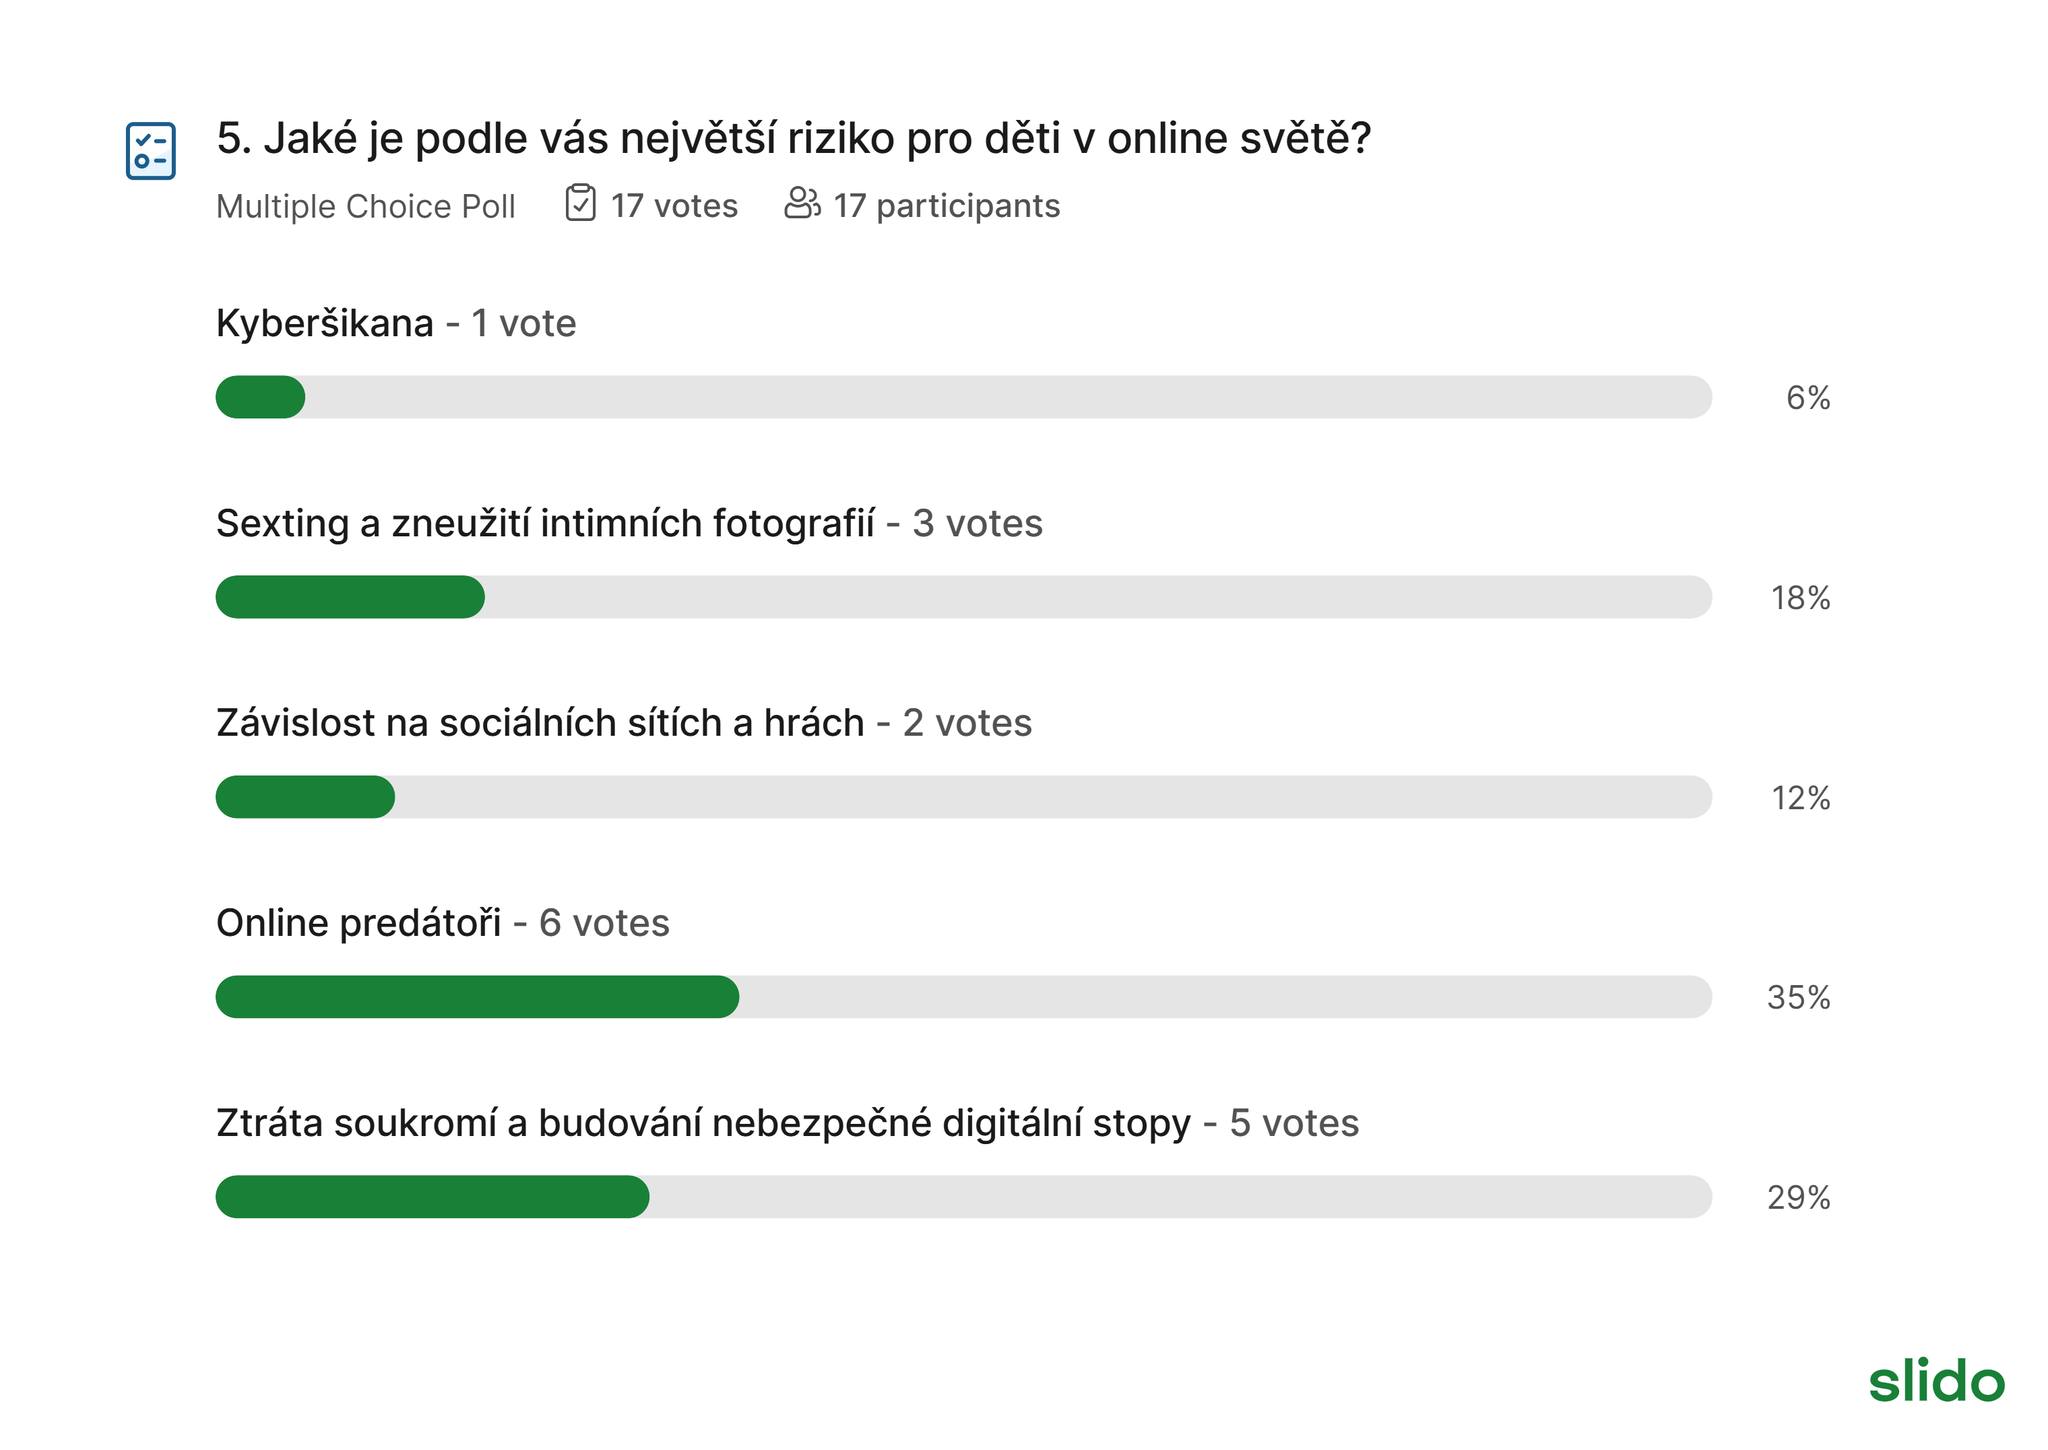Select Závislost na sociálních sítích option
The image size is (2048, 1450).
(540, 723)
